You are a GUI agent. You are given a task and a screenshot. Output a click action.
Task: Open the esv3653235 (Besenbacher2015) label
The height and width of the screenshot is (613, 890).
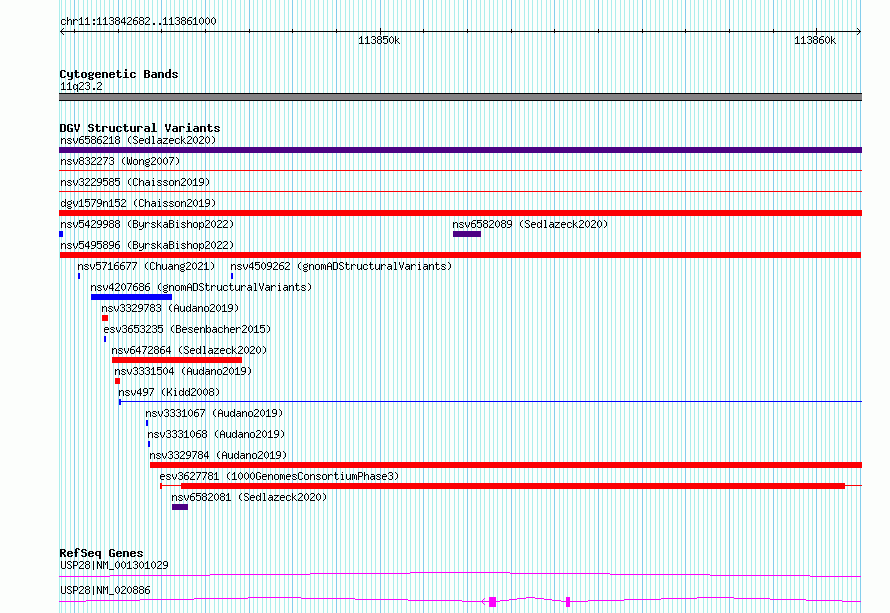tap(187, 329)
